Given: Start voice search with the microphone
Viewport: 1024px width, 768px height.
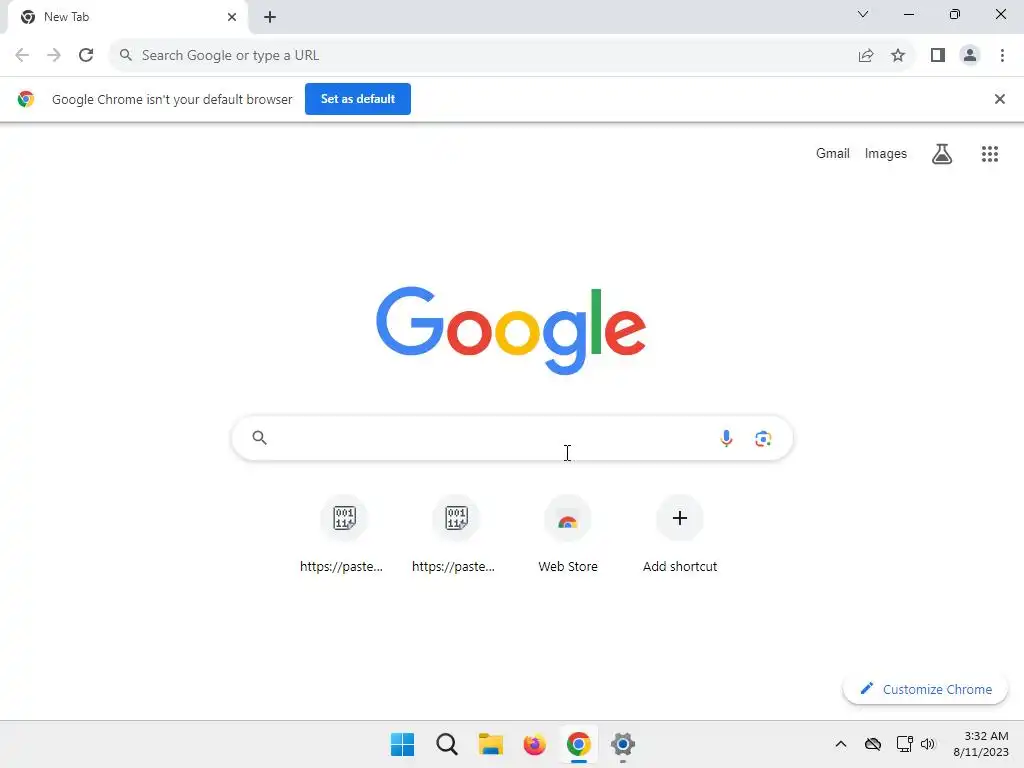Looking at the screenshot, I should tap(726, 438).
